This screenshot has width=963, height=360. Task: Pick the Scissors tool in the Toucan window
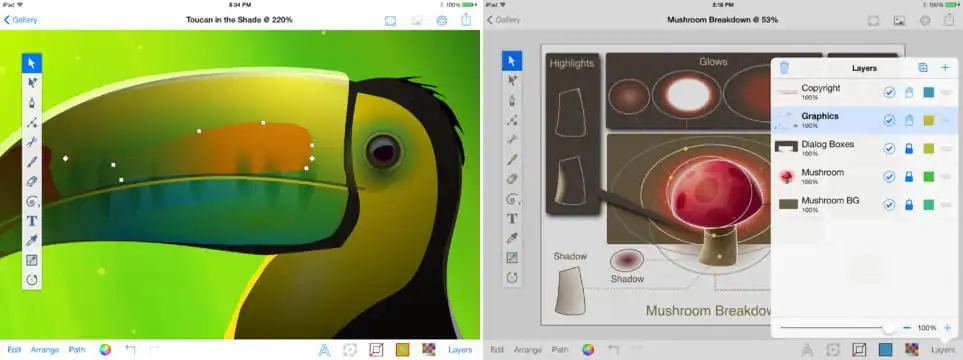pyautogui.click(x=32, y=142)
